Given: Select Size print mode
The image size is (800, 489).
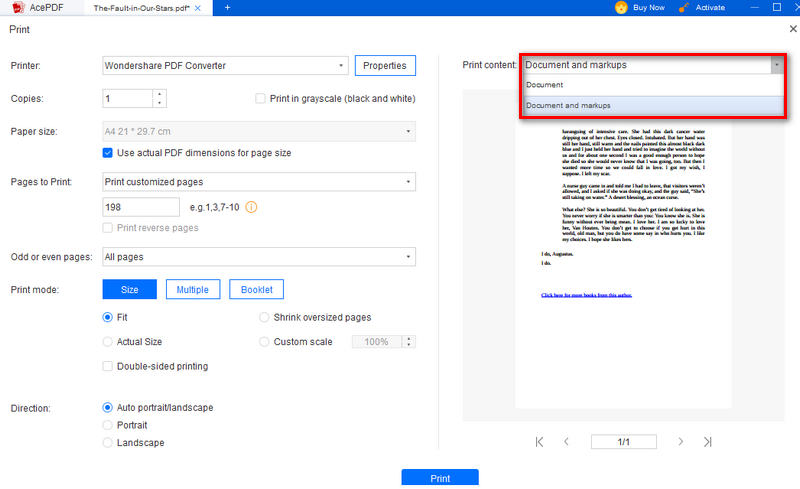Looking at the screenshot, I should pyautogui.click(x=130, y=289).
